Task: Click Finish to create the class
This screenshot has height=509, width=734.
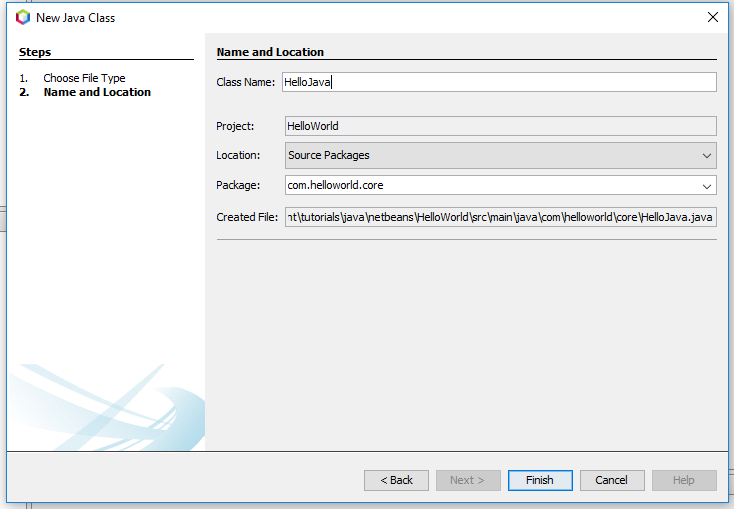Action: point(540,480)
